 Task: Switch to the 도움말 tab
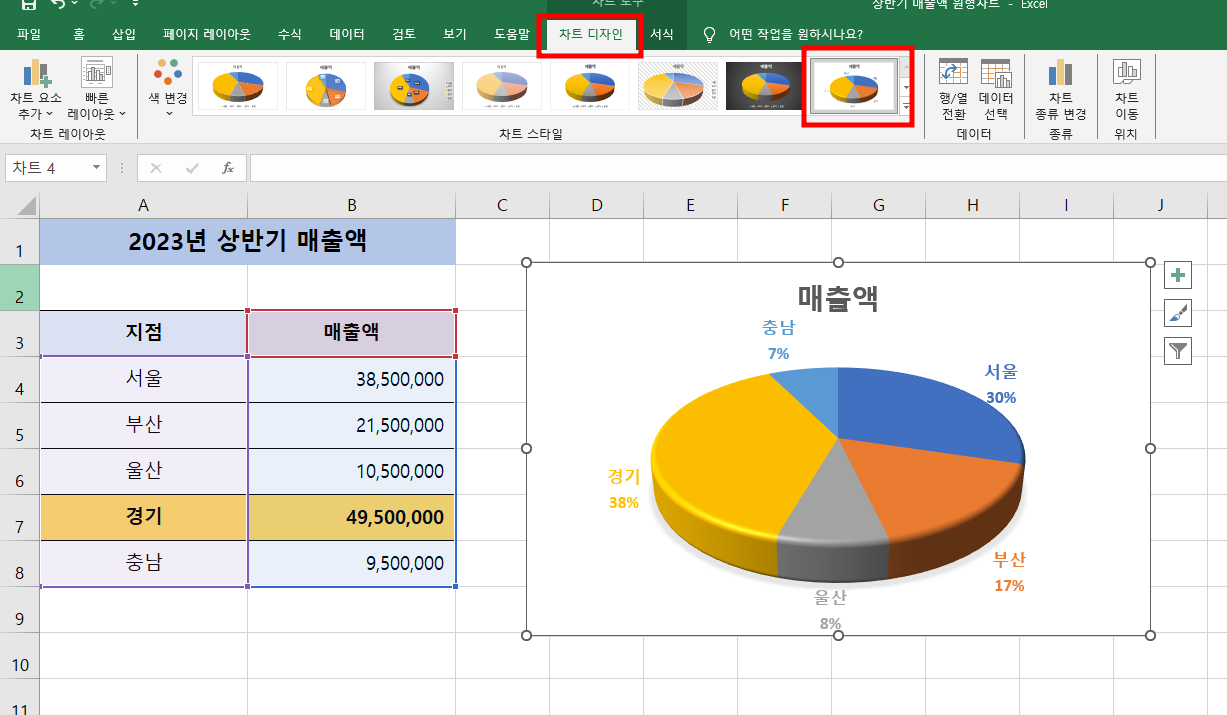point(512,35)
